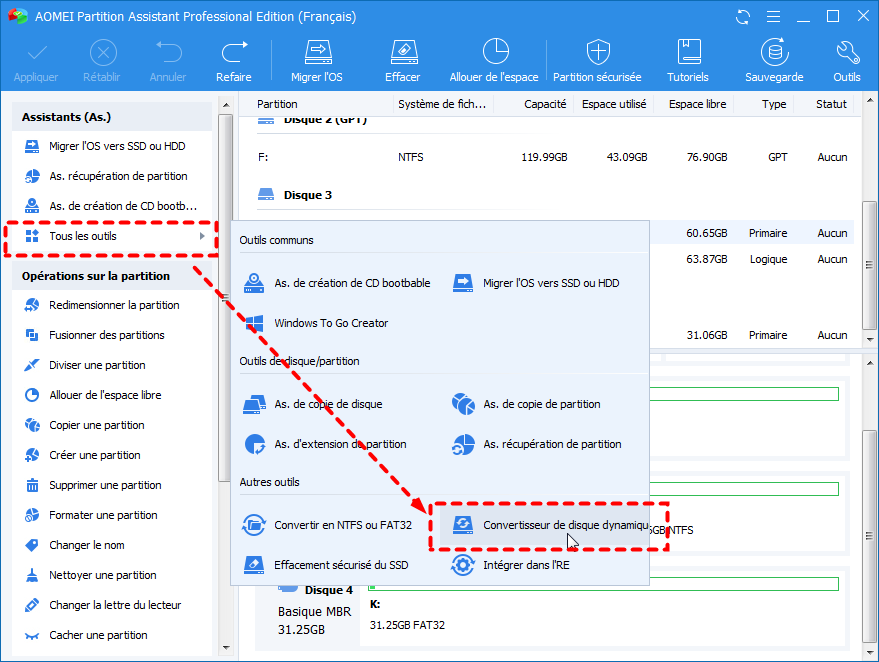Select Copier une partition
879x662 pixels.
[112, 425]
